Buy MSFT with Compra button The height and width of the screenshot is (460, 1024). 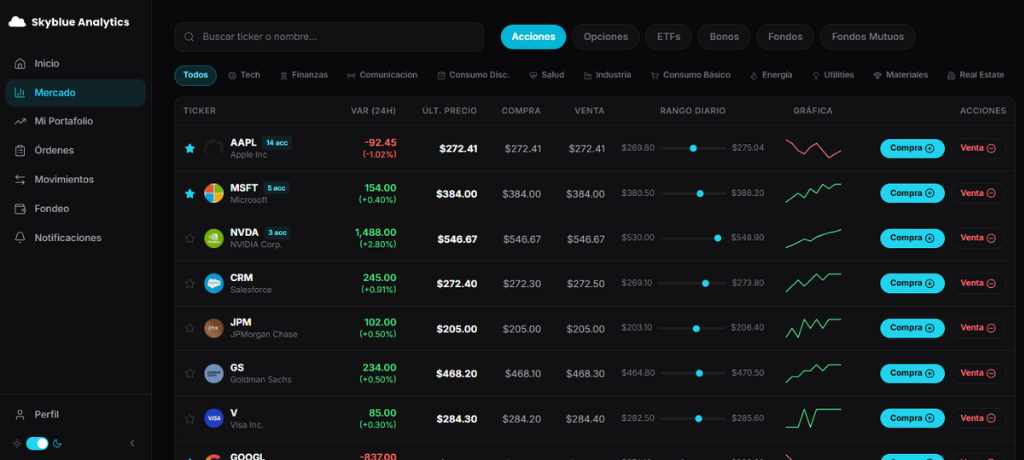tap(912, 193)
